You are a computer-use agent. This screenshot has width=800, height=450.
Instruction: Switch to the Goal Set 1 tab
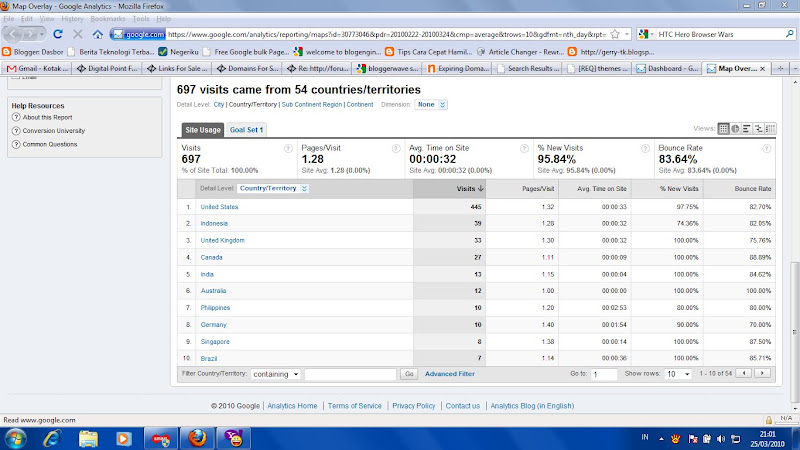point(246,130)
